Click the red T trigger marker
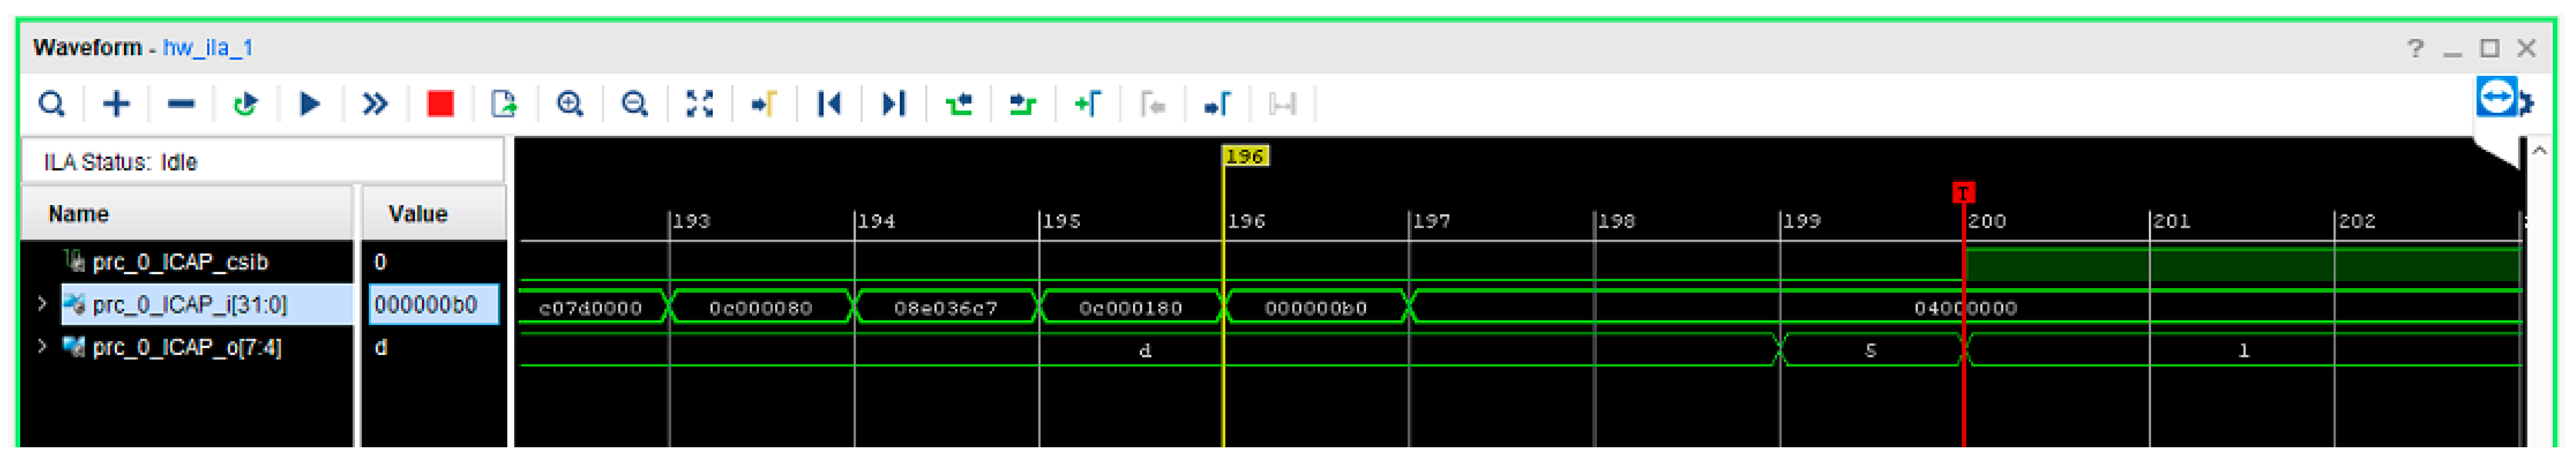The image size is (2576, 463). click(x=1963, y=193)
